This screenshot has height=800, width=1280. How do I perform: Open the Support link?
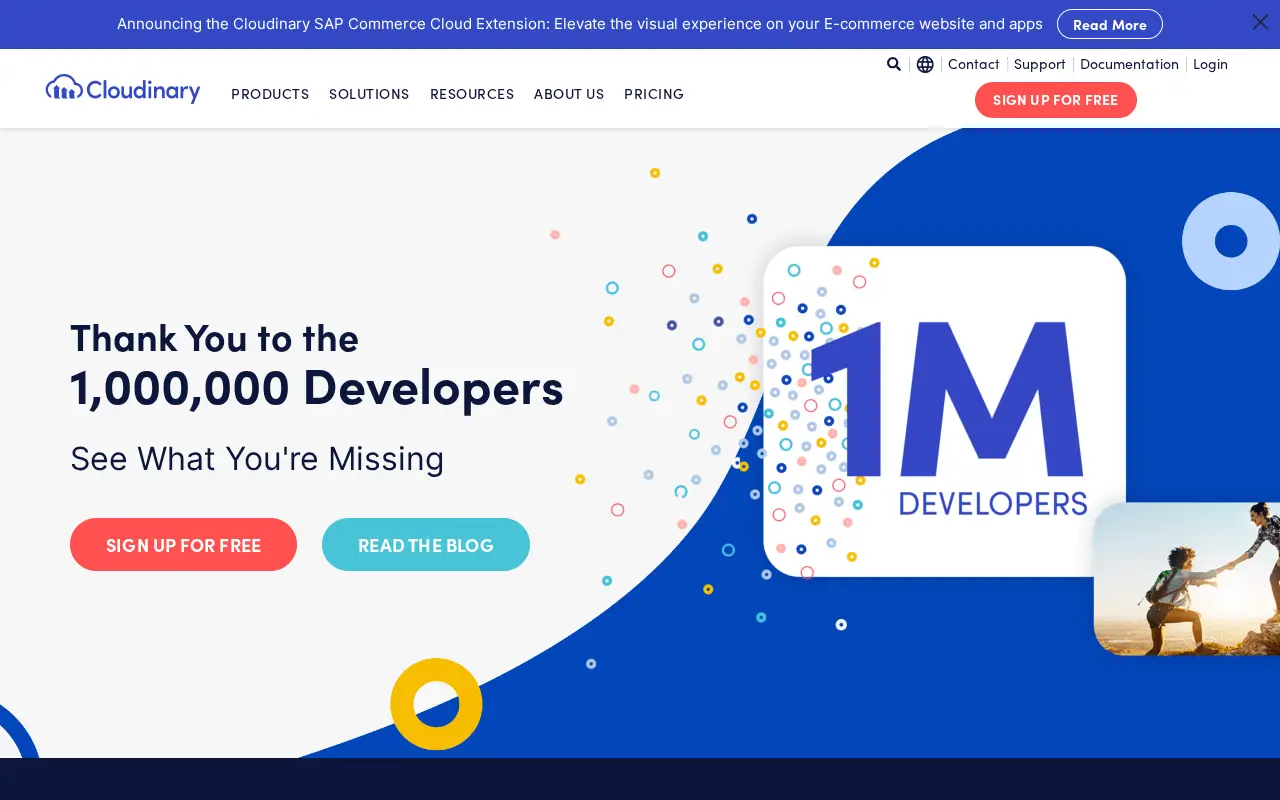pos(1040,64)
